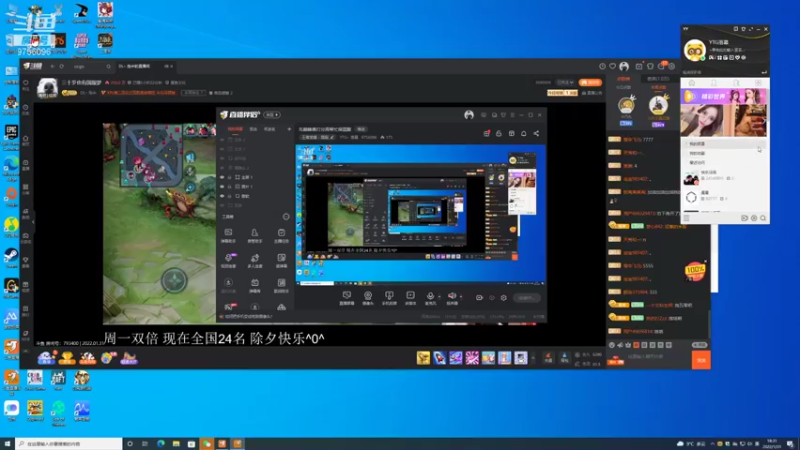Open the YY contacts tab
Screen dimensions: 800x450
[x=714, y=83]
